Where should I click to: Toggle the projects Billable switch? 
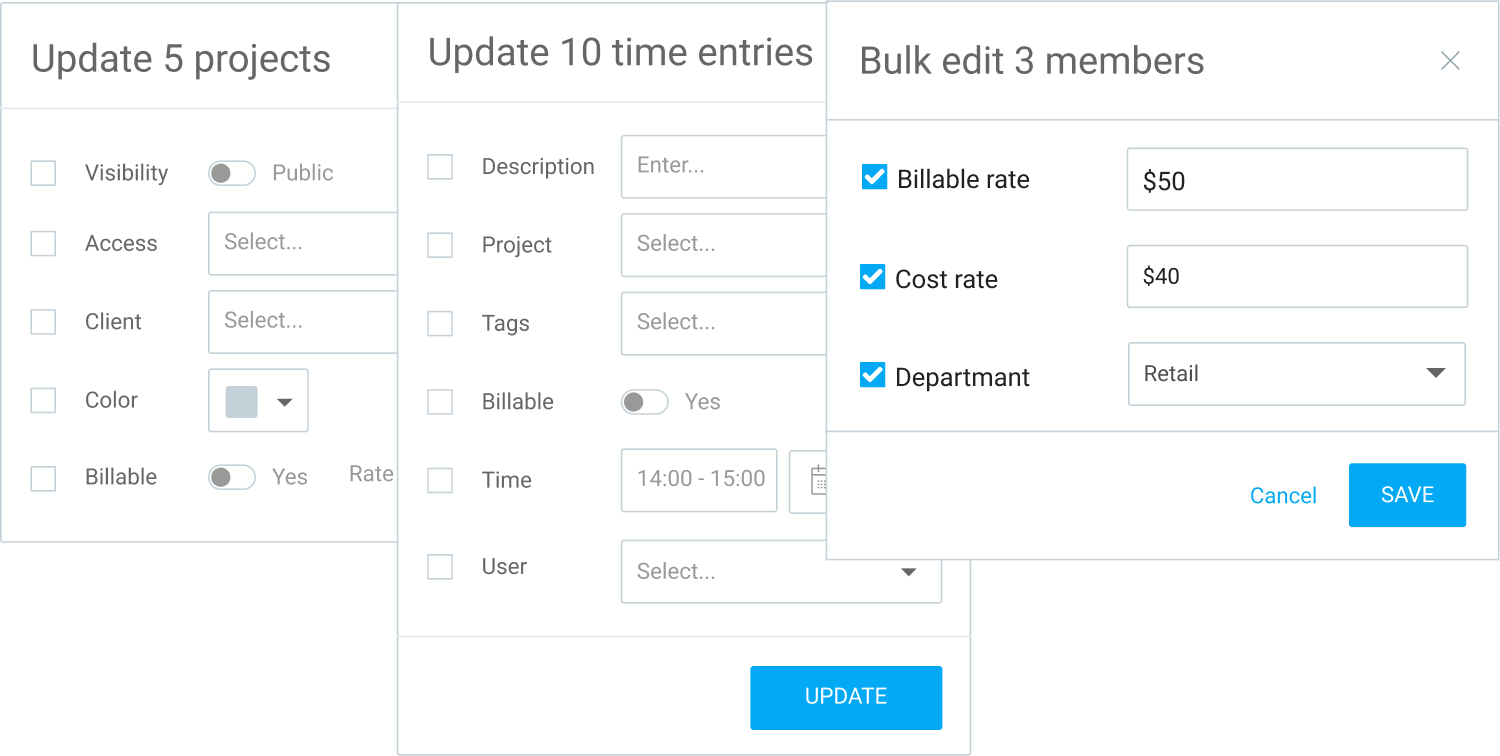232,477
